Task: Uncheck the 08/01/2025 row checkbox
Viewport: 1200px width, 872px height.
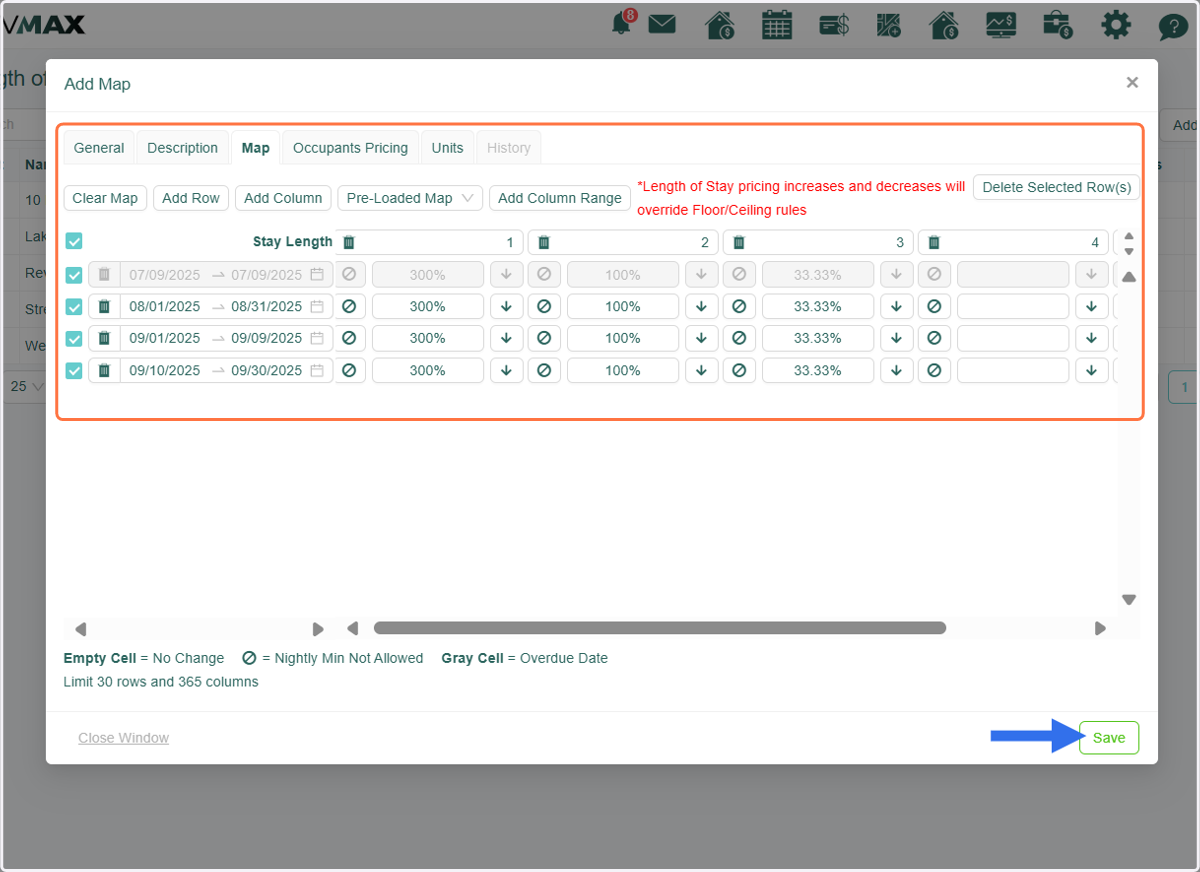Action: pos(74,307)
